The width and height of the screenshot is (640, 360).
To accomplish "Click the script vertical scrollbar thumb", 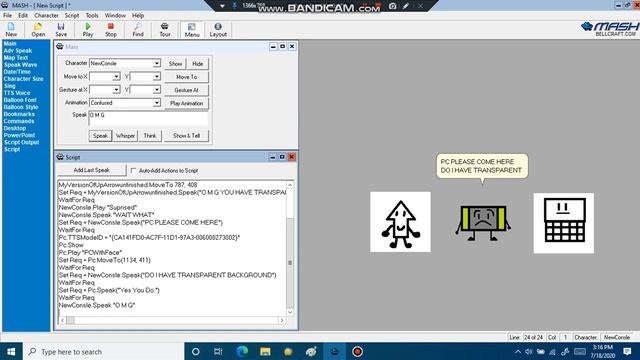I will click(x=290, y=262).
